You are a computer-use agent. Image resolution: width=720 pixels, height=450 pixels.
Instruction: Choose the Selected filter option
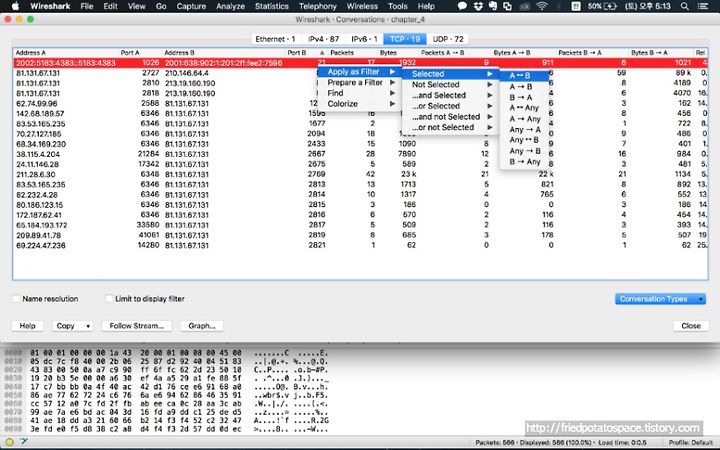pyautogui.click(x=451, y=74)
